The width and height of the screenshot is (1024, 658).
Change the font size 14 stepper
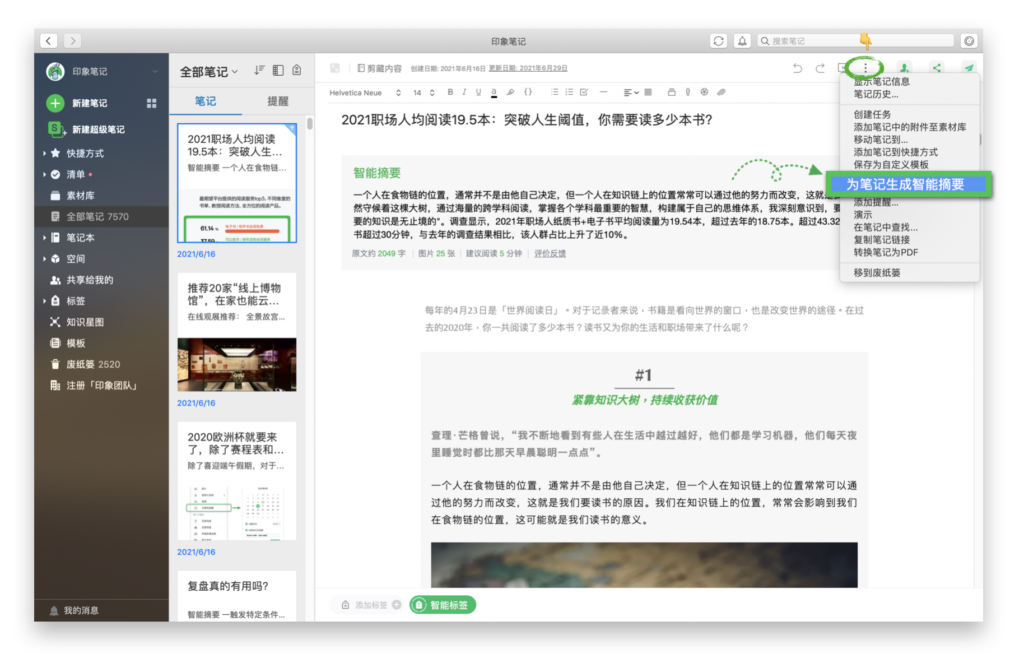click(x=432, y=93)
